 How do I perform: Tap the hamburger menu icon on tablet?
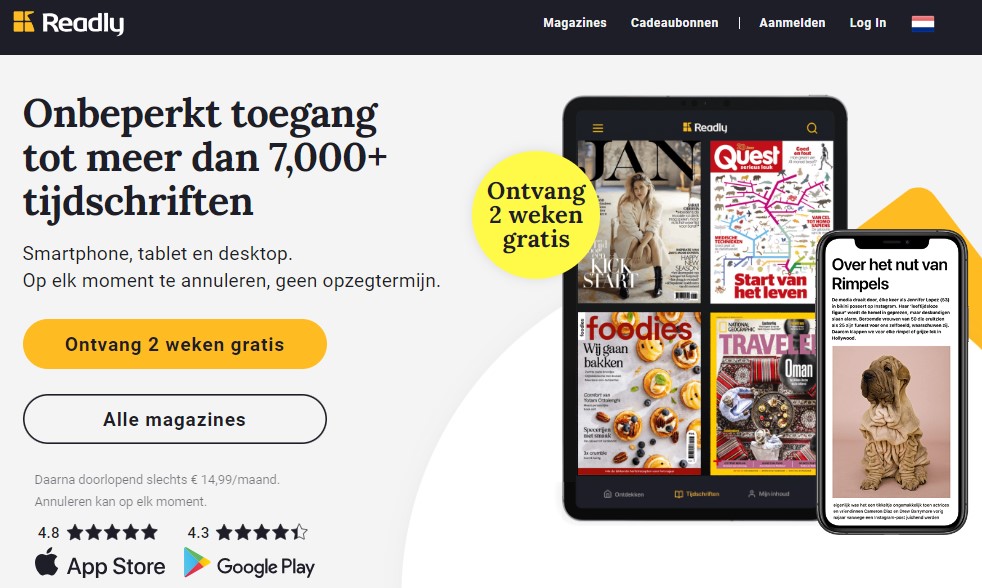click(598, 128)
